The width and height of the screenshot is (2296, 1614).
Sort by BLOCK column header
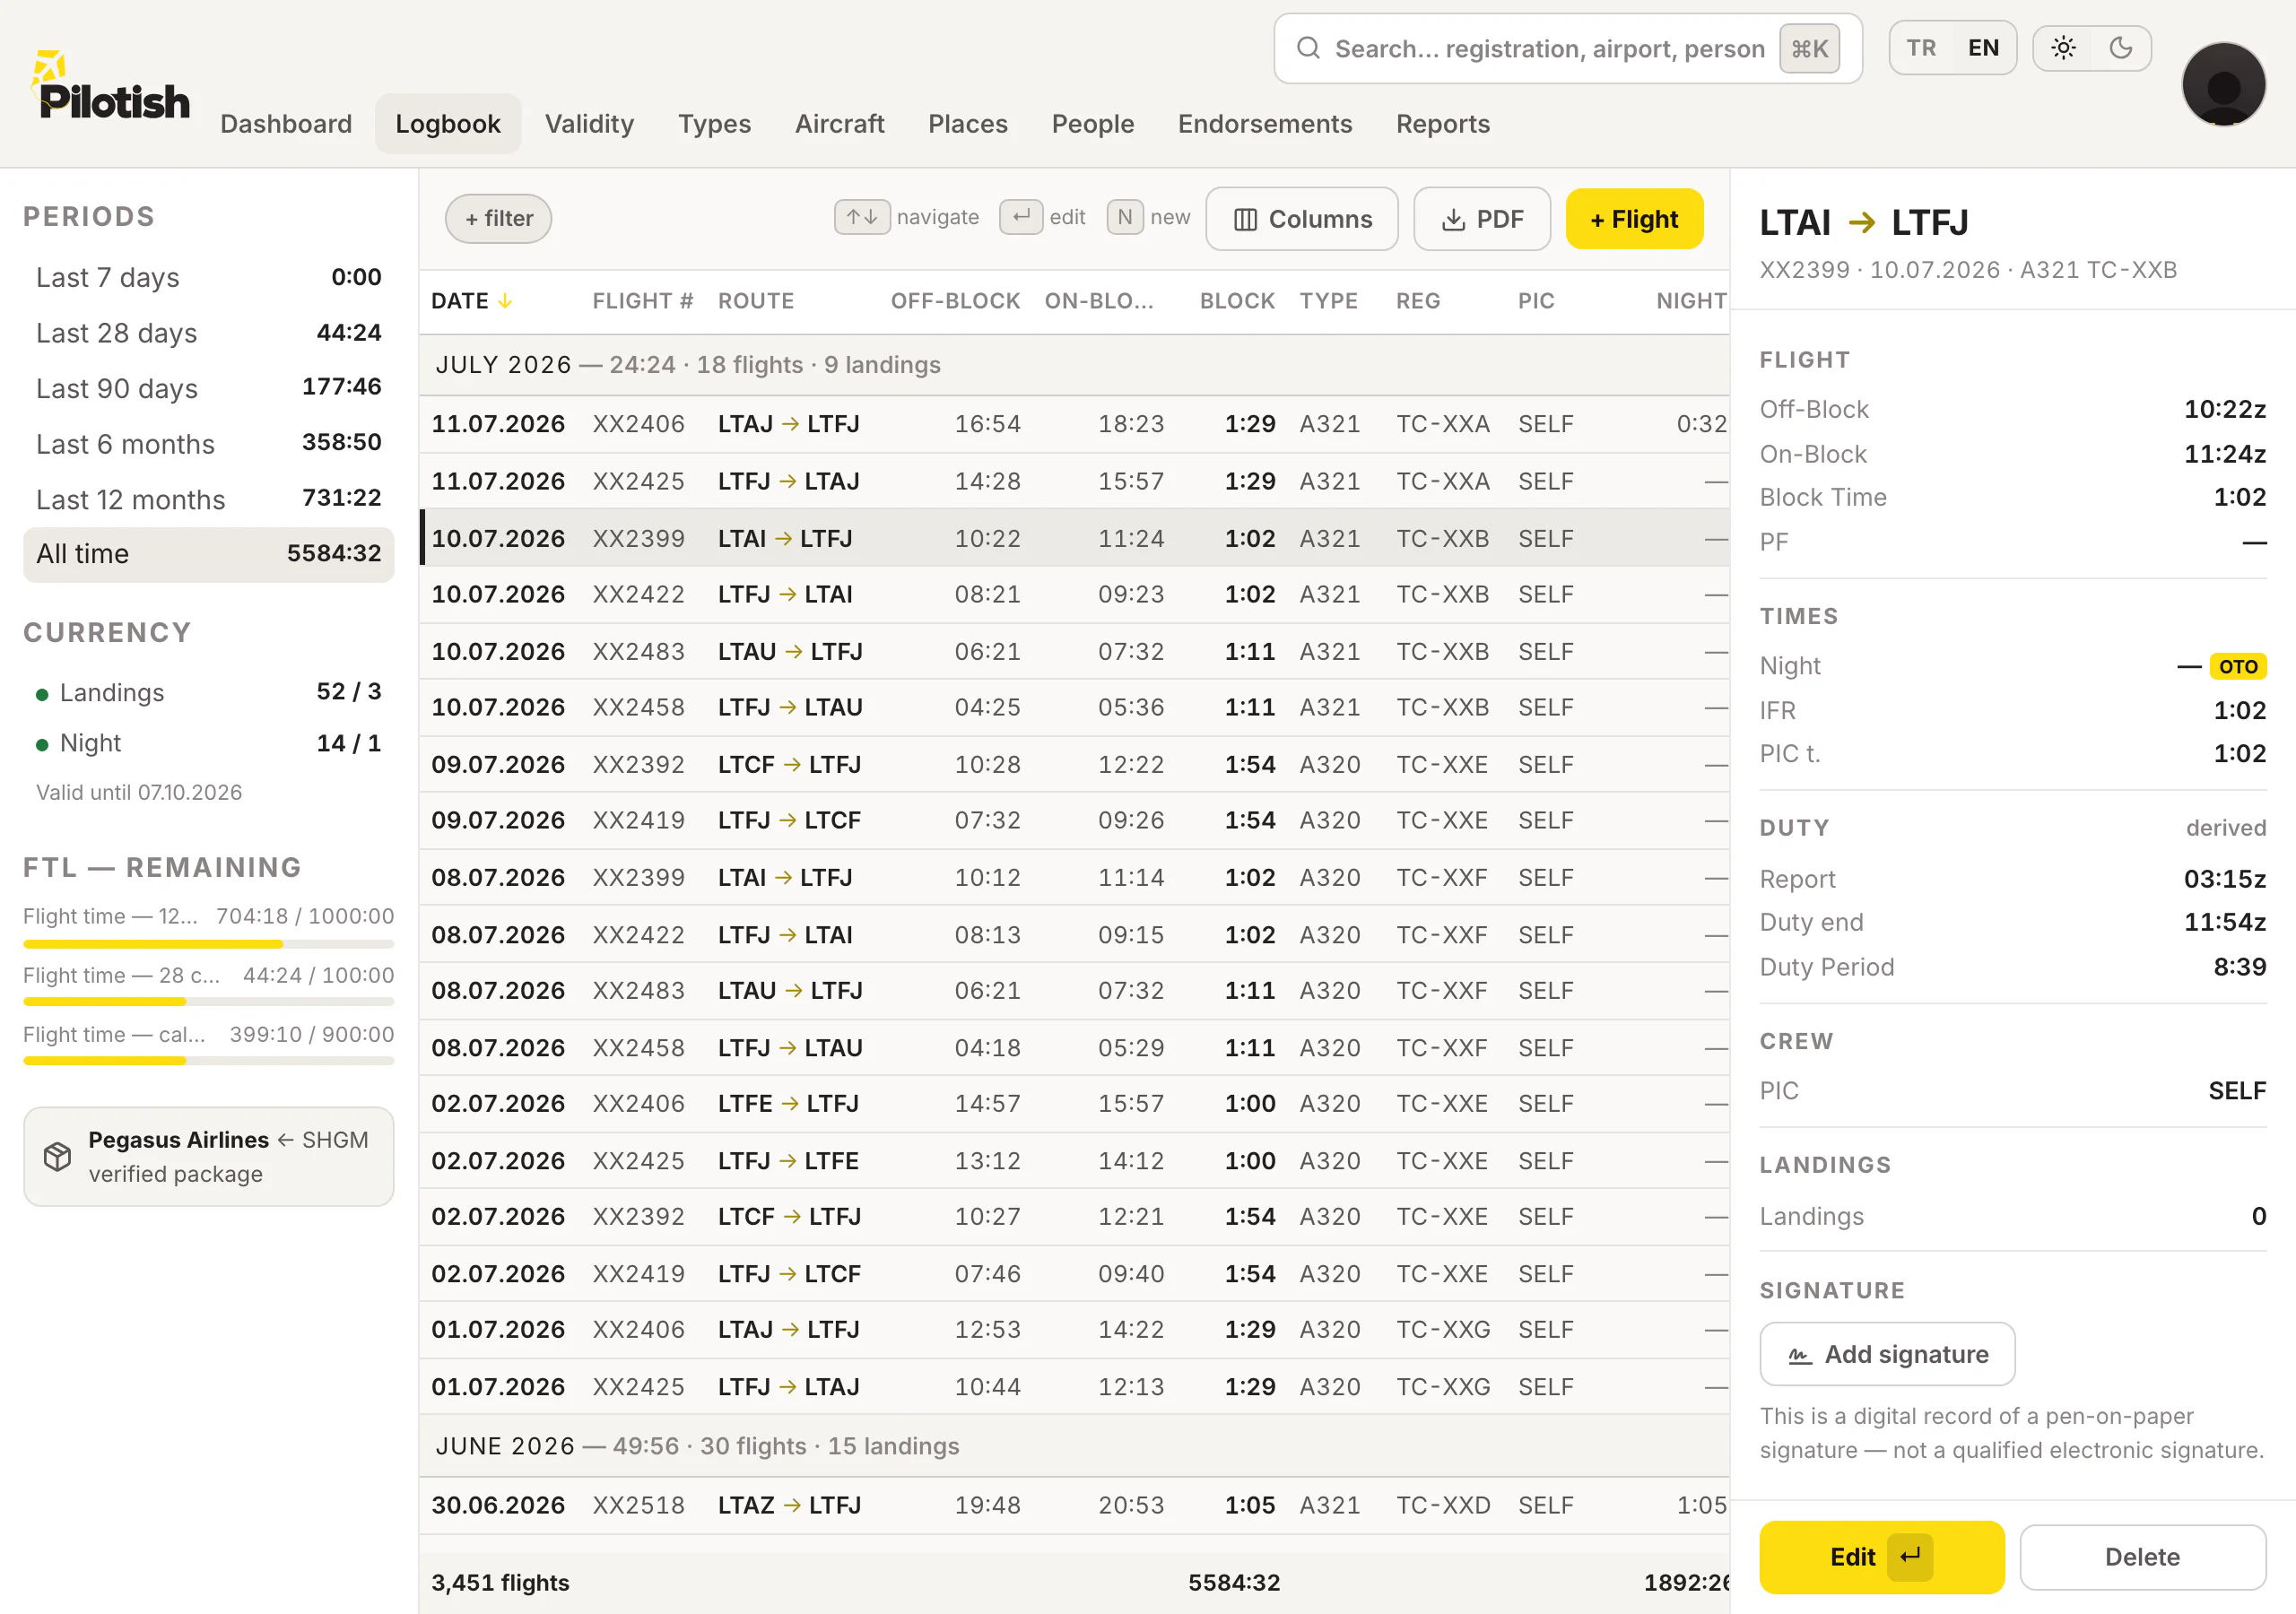pos(1236,301)
